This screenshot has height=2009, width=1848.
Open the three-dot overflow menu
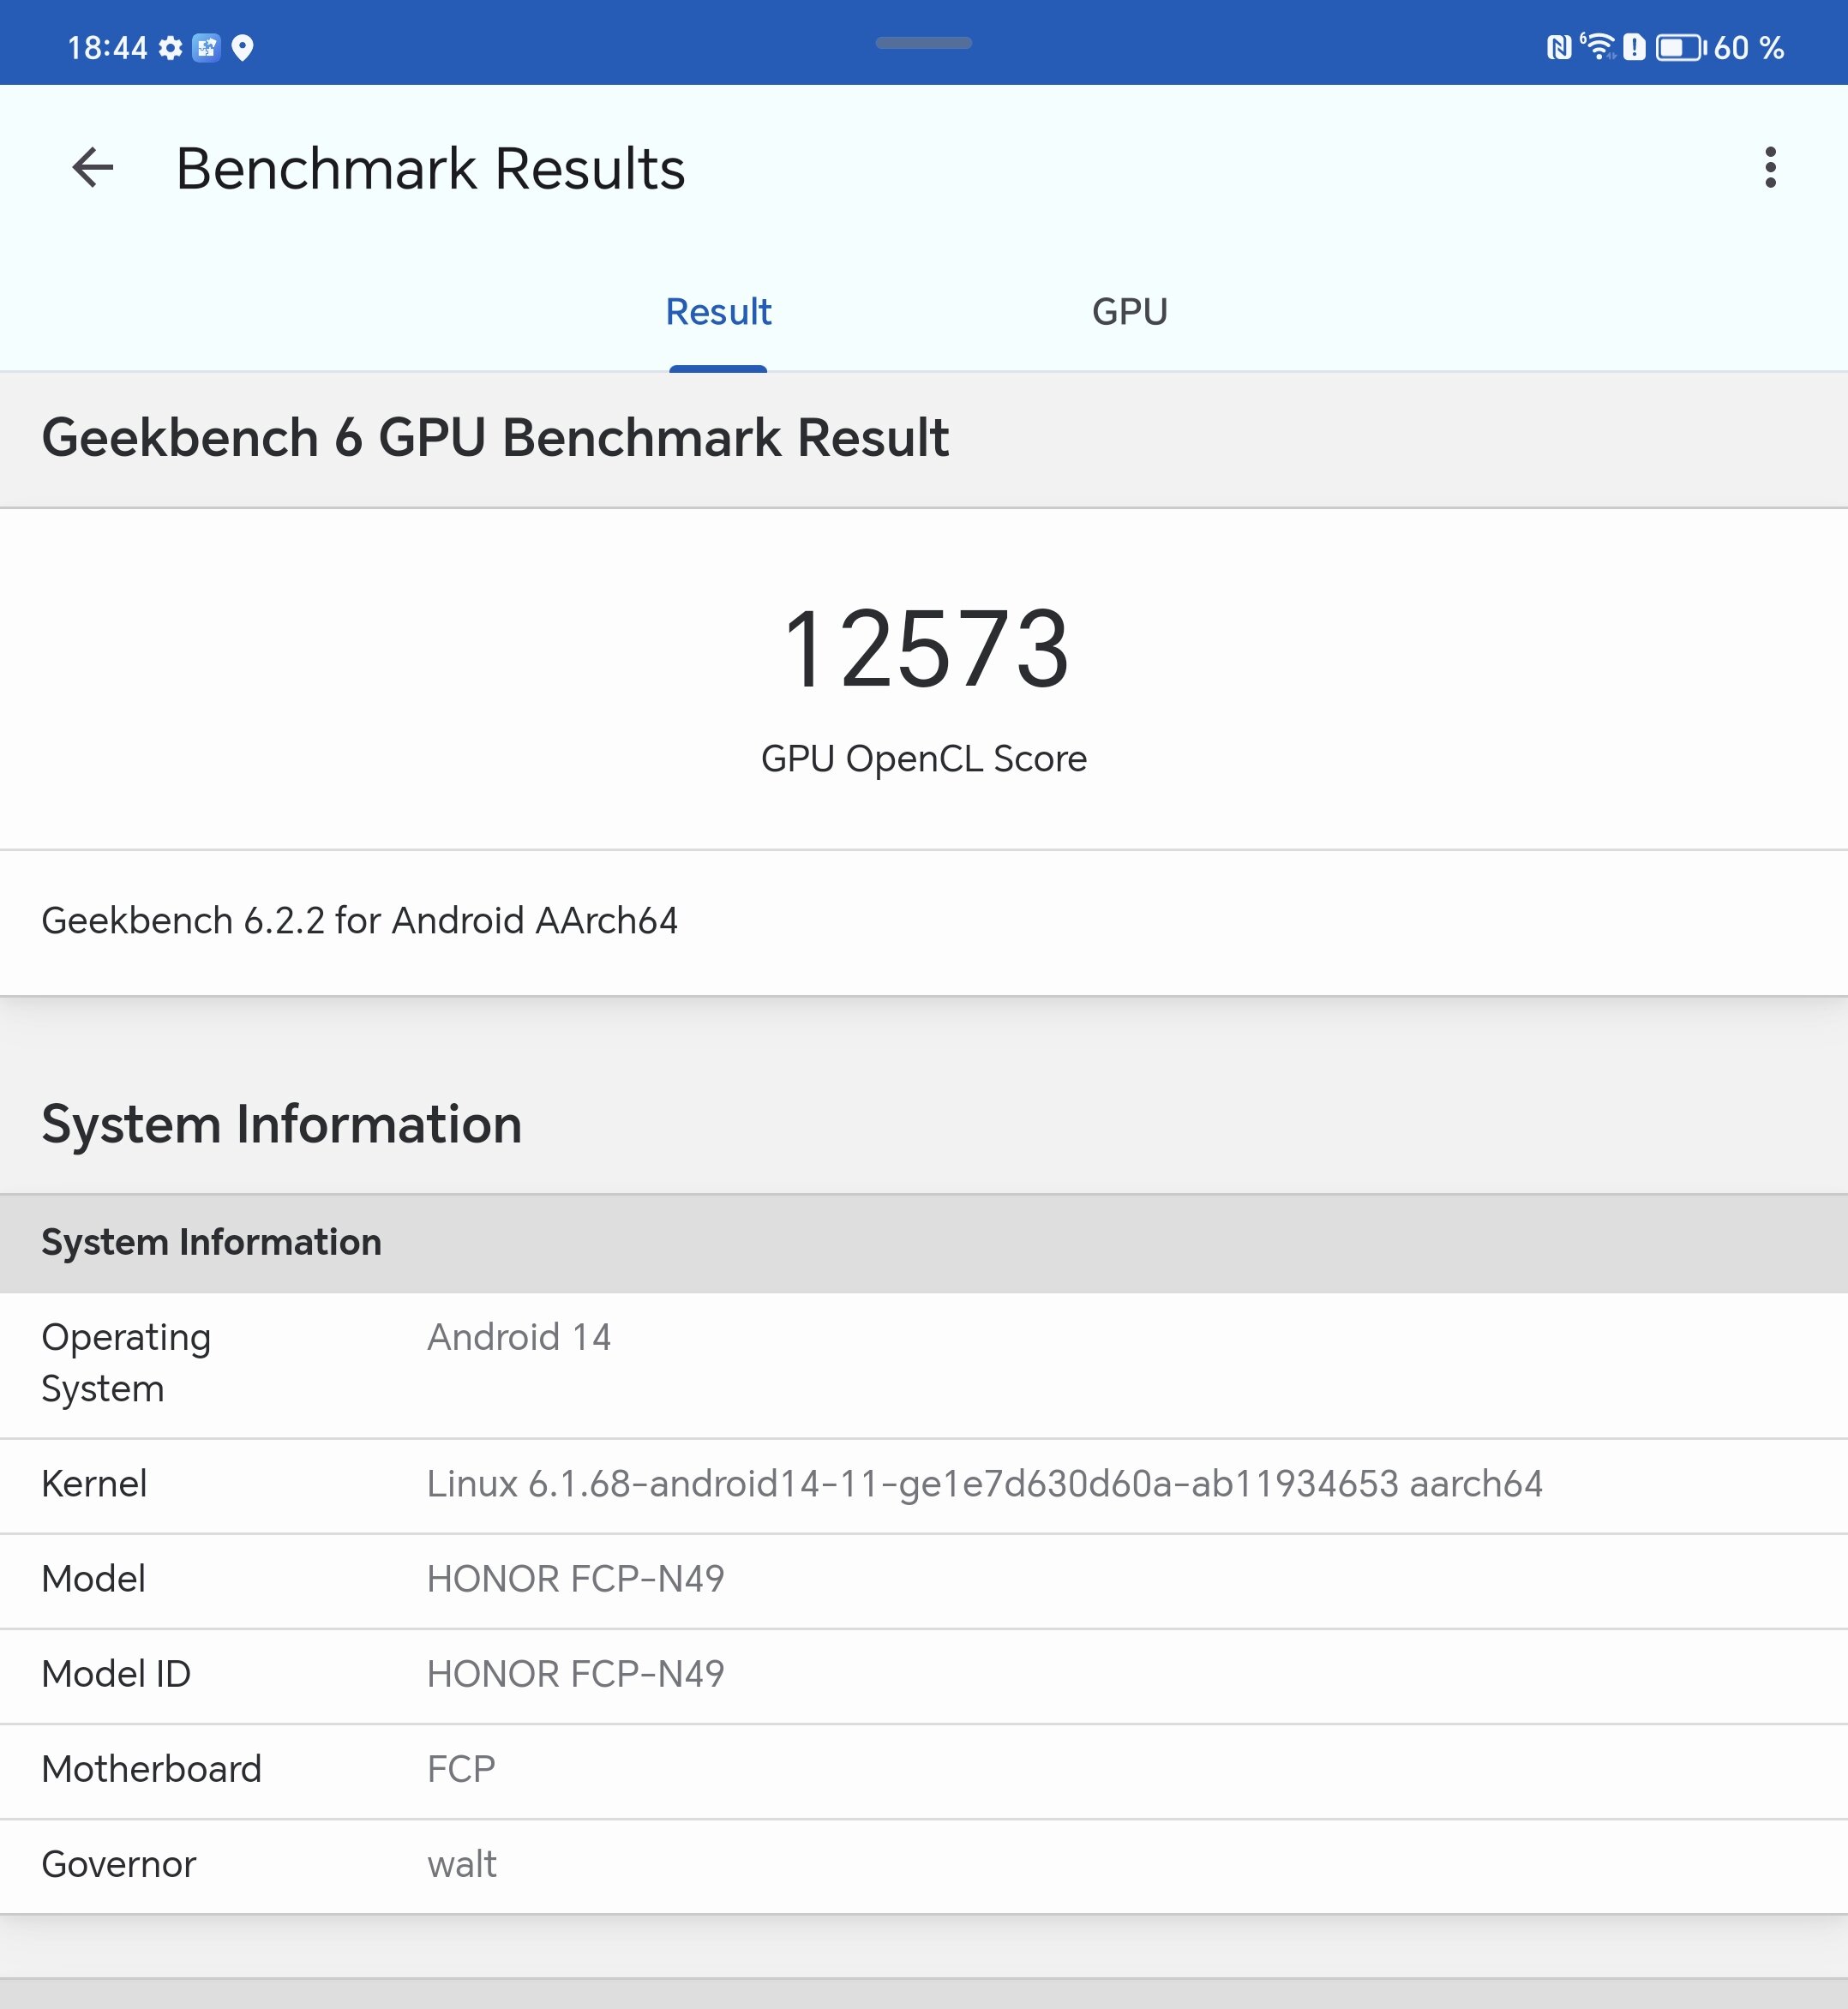coord(1770,167)
